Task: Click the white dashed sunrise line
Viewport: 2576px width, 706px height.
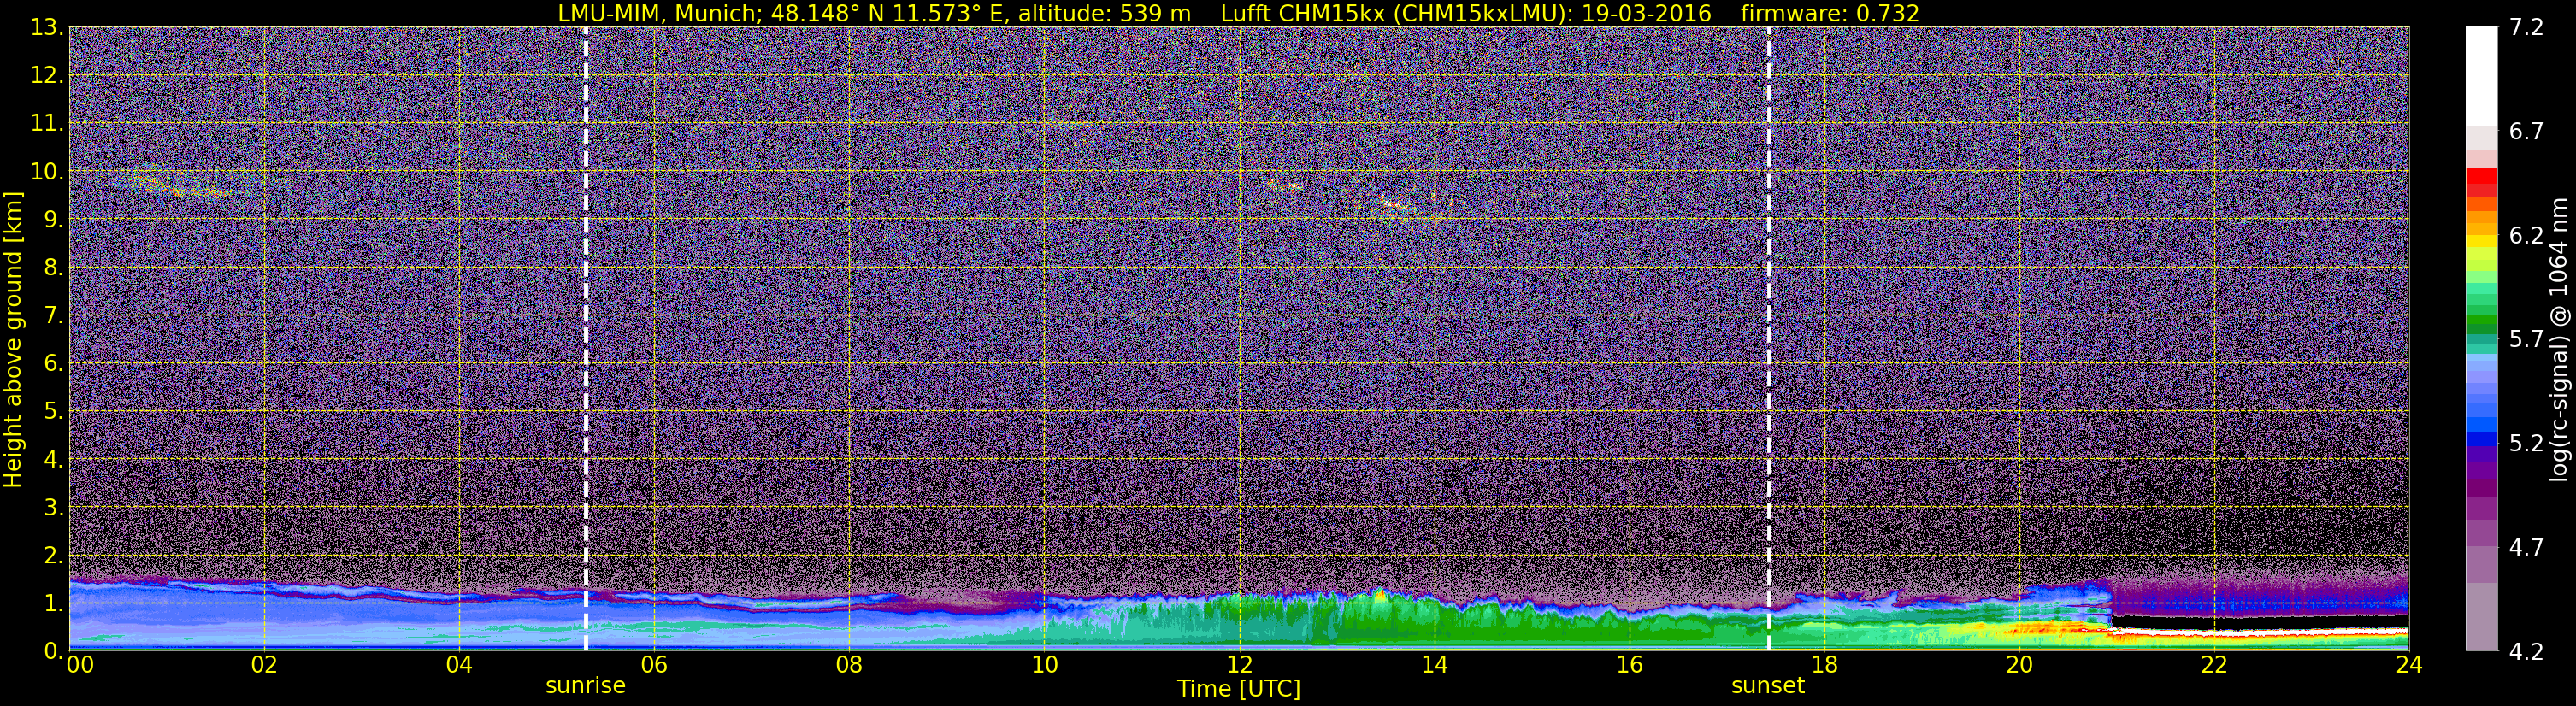Action: tap(586, 339)
